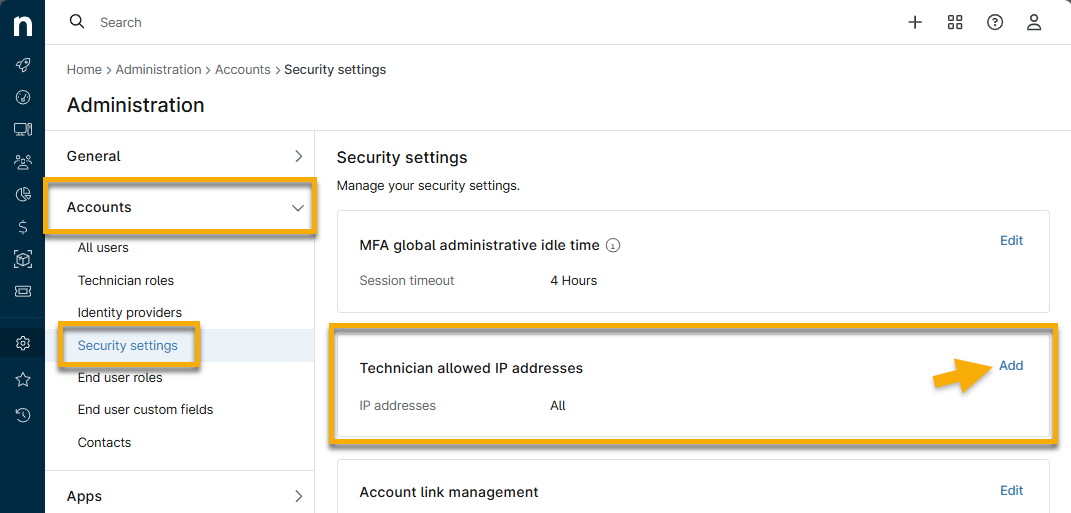Image resolution: width=1071 pixels, height=513 pixels.
Task: Open the rocket Get Started icon
Action: pyautogui.click(x=23, y=65)
